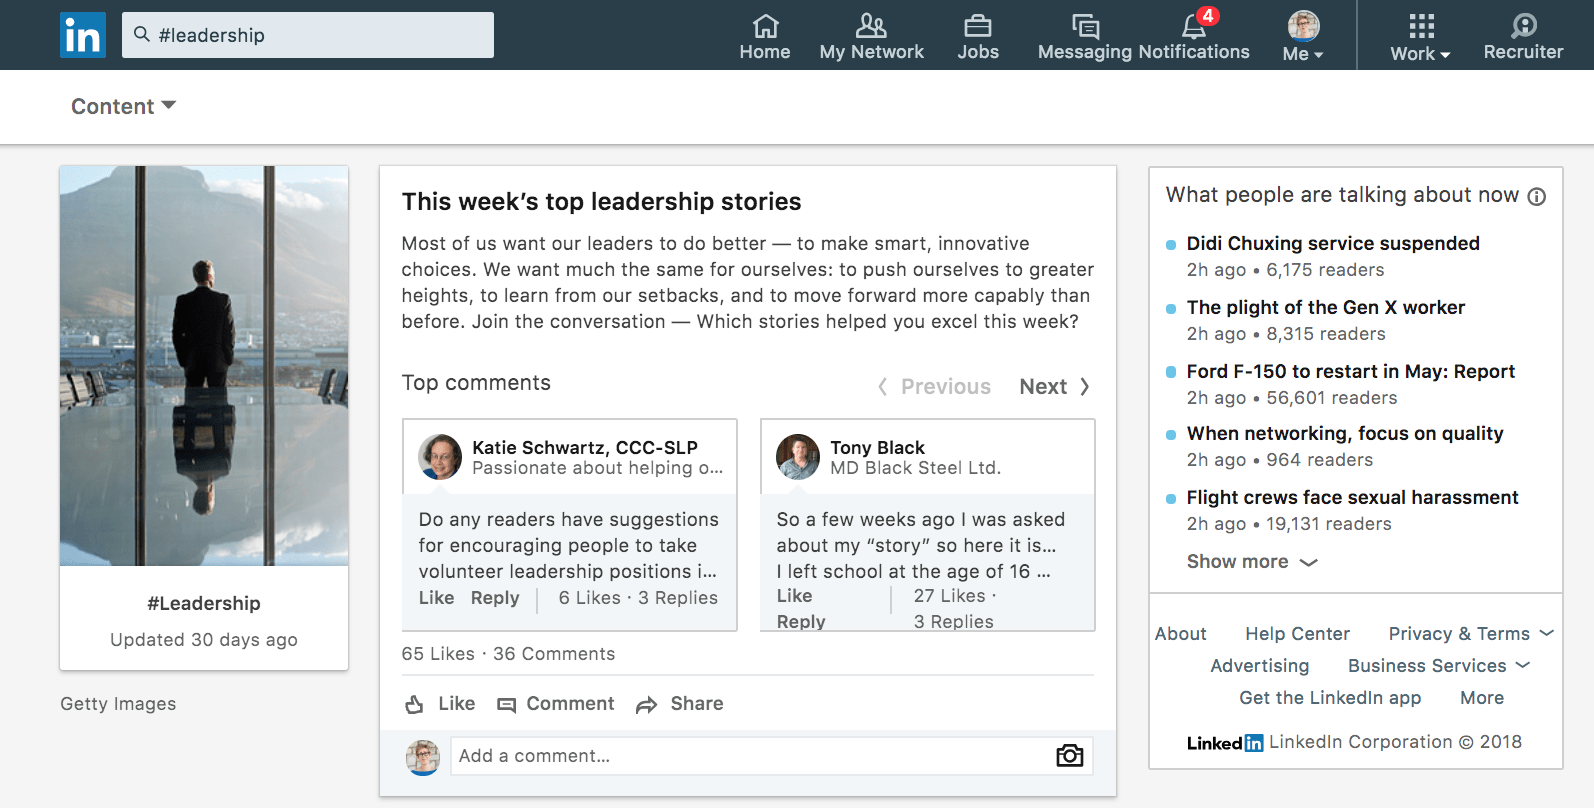This screenshot has height=808, width=1594.
Task: Click the search magnifier icon
Action: (x=142, y=34)
